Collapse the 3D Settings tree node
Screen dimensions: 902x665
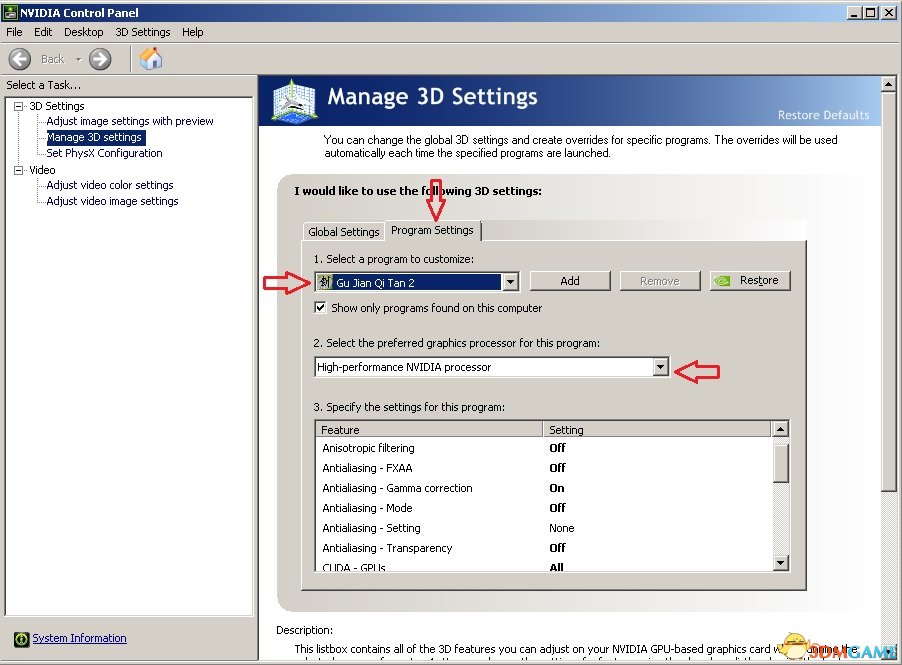pos(19,106)
